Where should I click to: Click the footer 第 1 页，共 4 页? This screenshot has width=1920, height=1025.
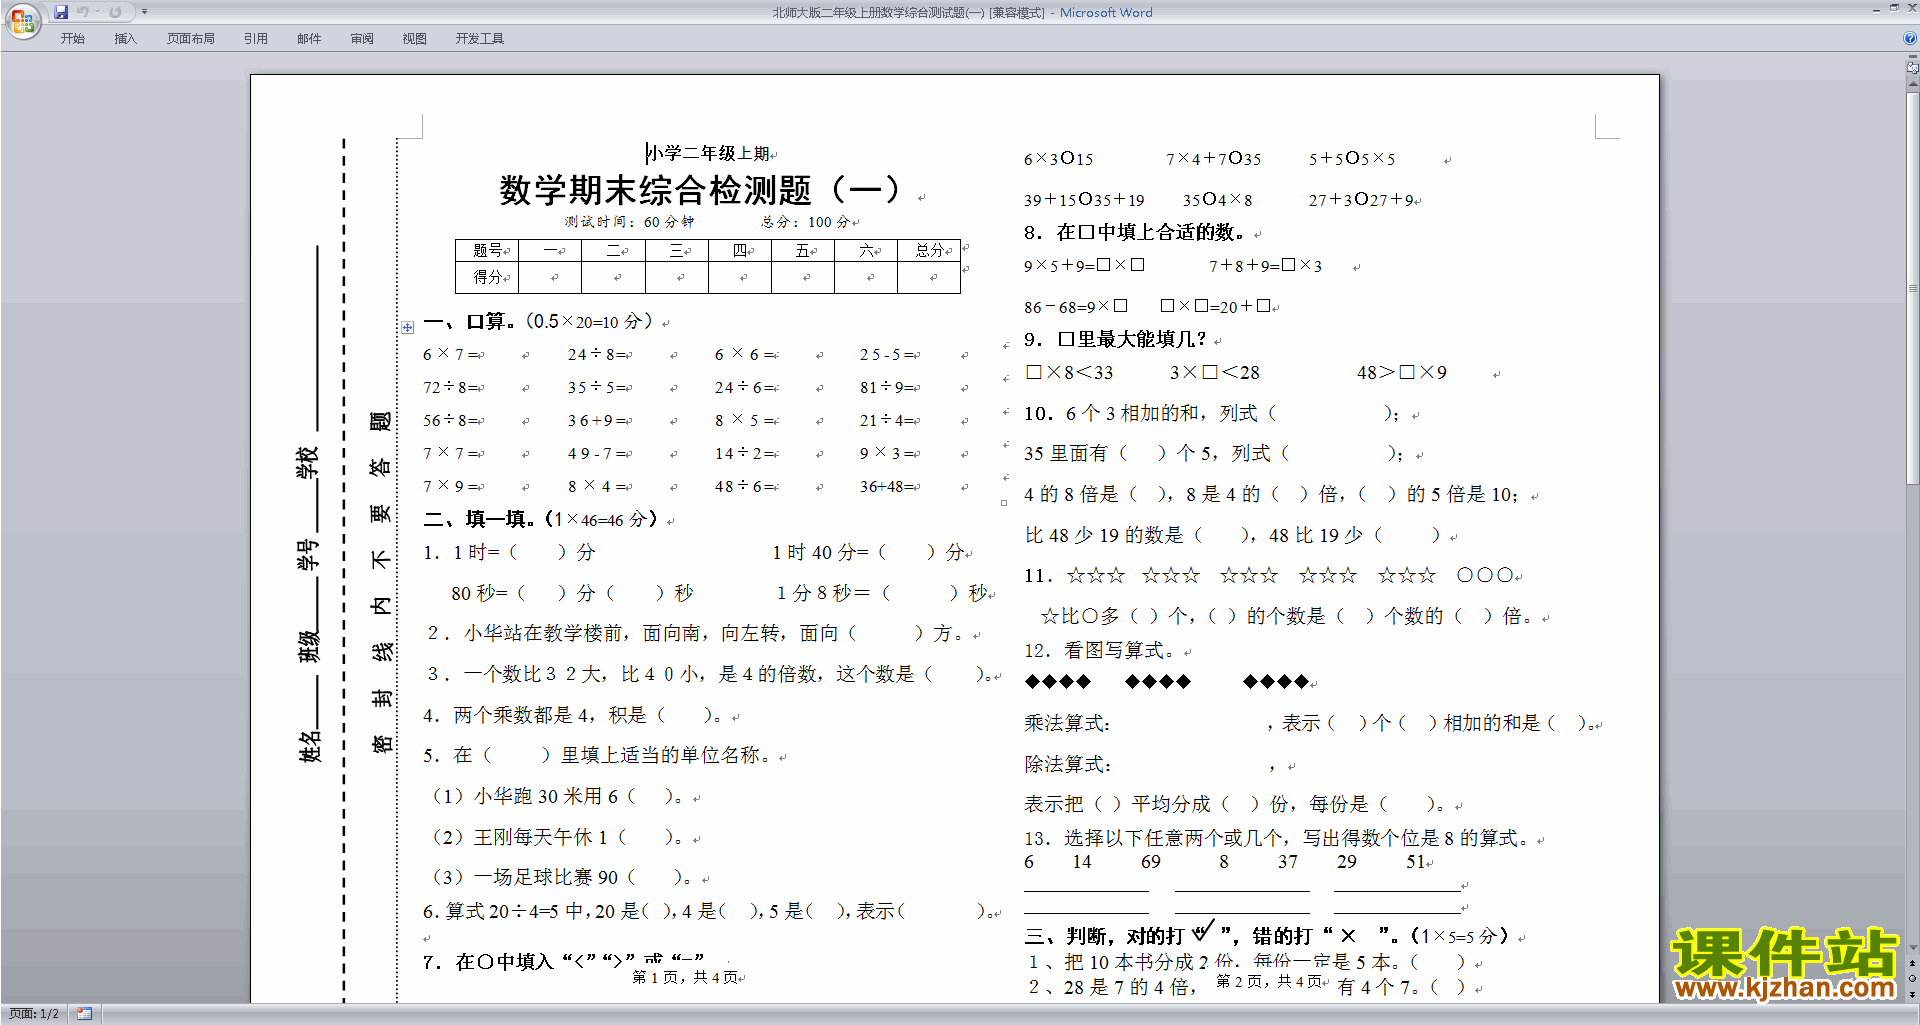click(686, 977)
